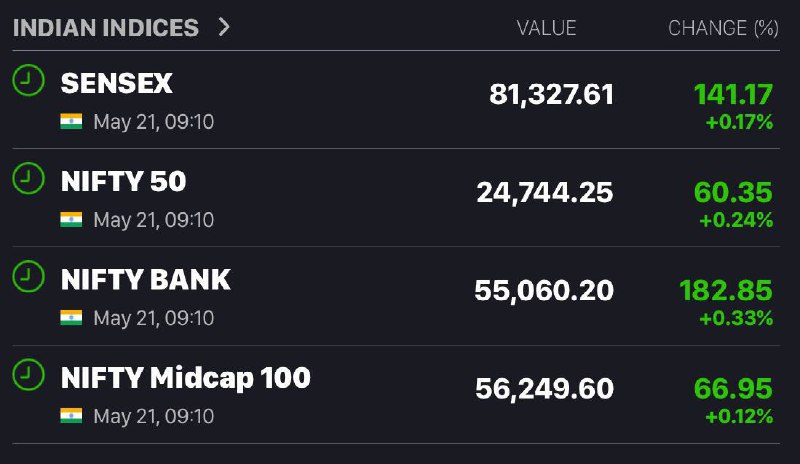Click the India flag under NIFTY Midcap 100
The width and height of the screenshot is (800, 464).
(x=71, y=416)
